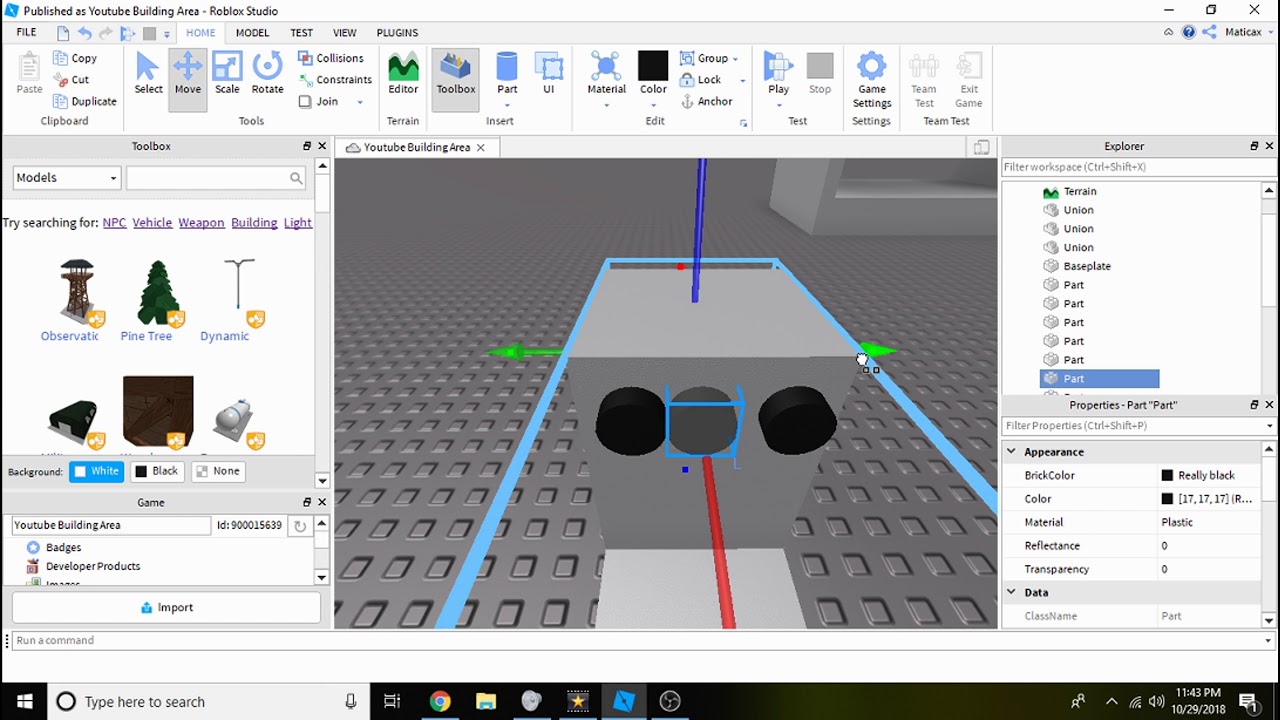Search toolbox for Building suggestion

click(x=254, y=223)
